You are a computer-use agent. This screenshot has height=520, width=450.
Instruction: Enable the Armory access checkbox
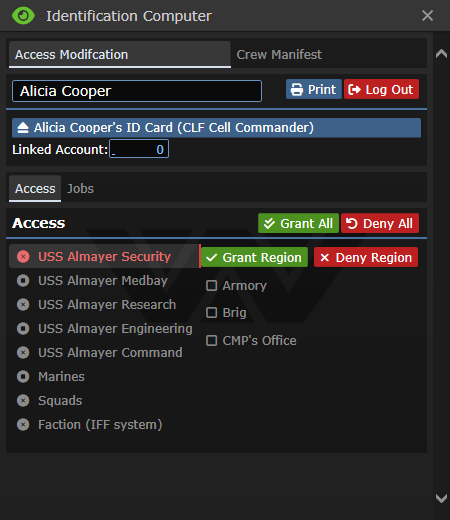coord(212,286)
